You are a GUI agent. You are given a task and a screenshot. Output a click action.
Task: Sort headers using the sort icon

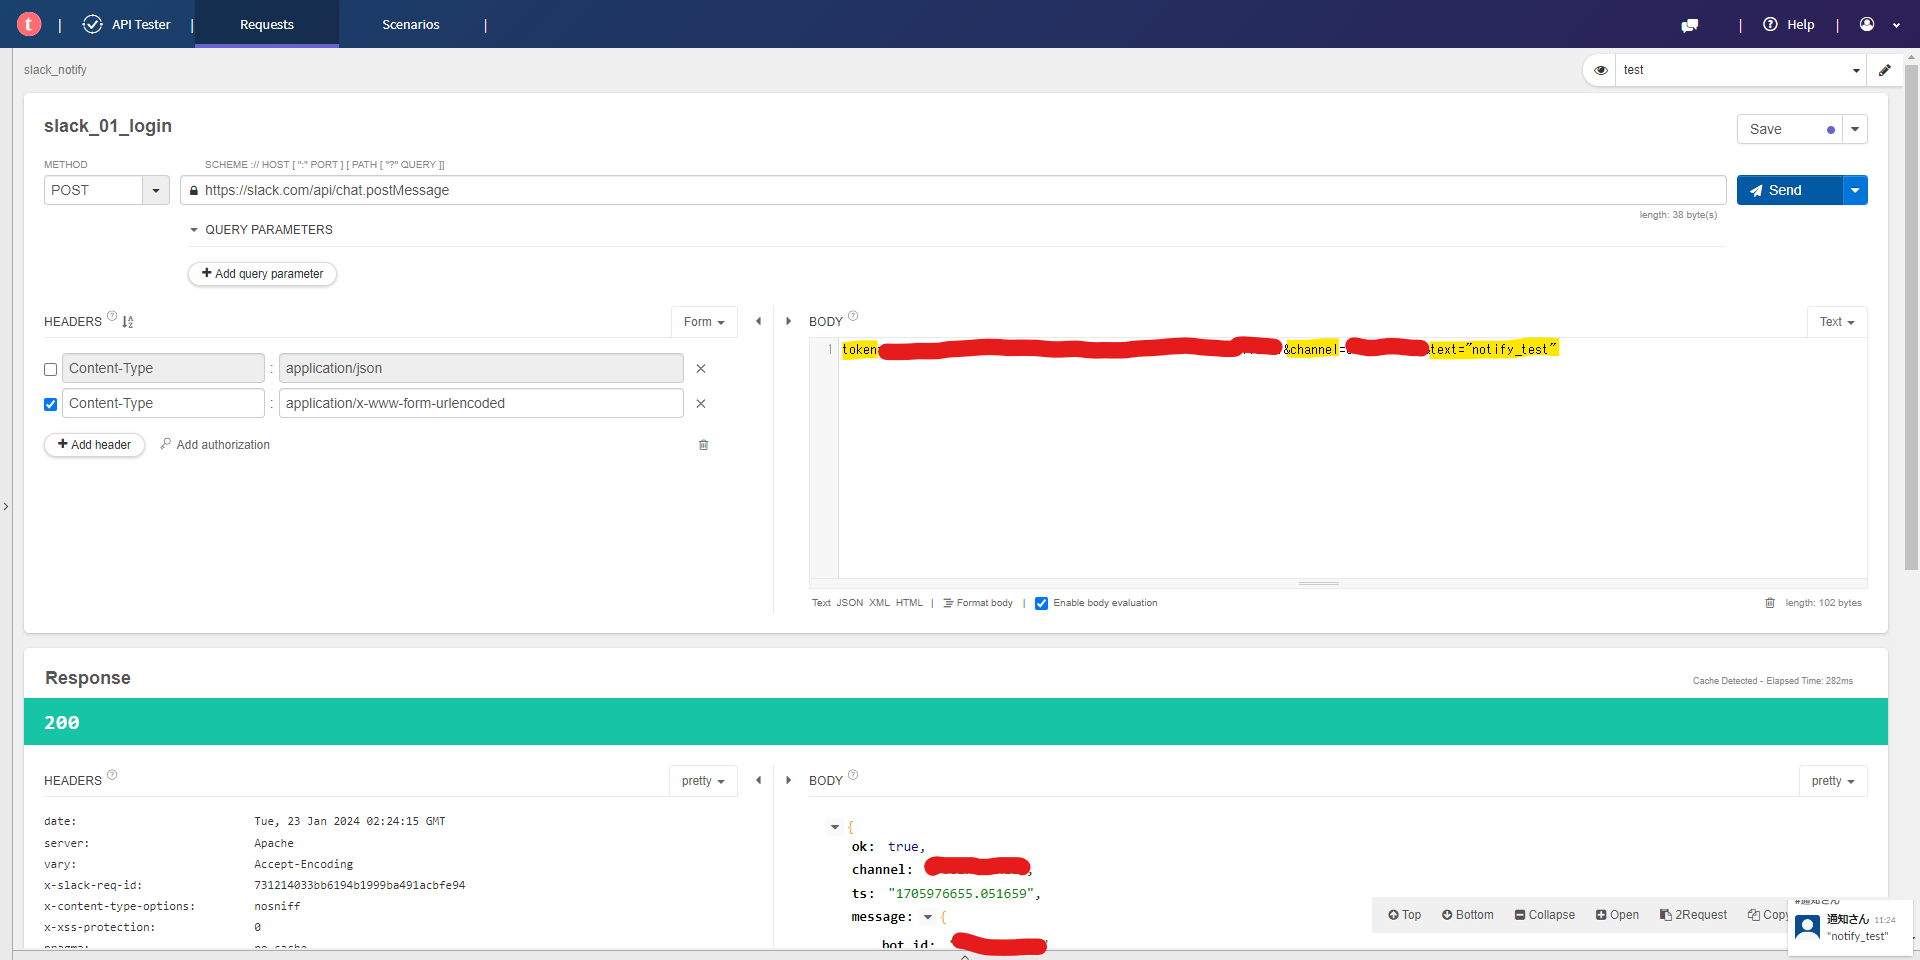tap(128, 322)
